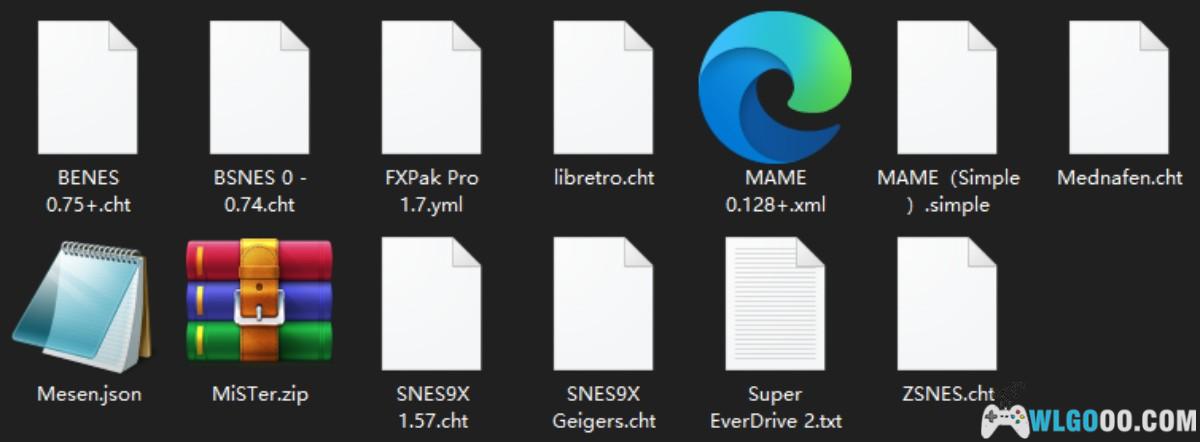Viewport: 1200px width, 442px height.
Task: Click the file name Mednafen.cht
Action: pyautogui.click(x=1120, y=178)
